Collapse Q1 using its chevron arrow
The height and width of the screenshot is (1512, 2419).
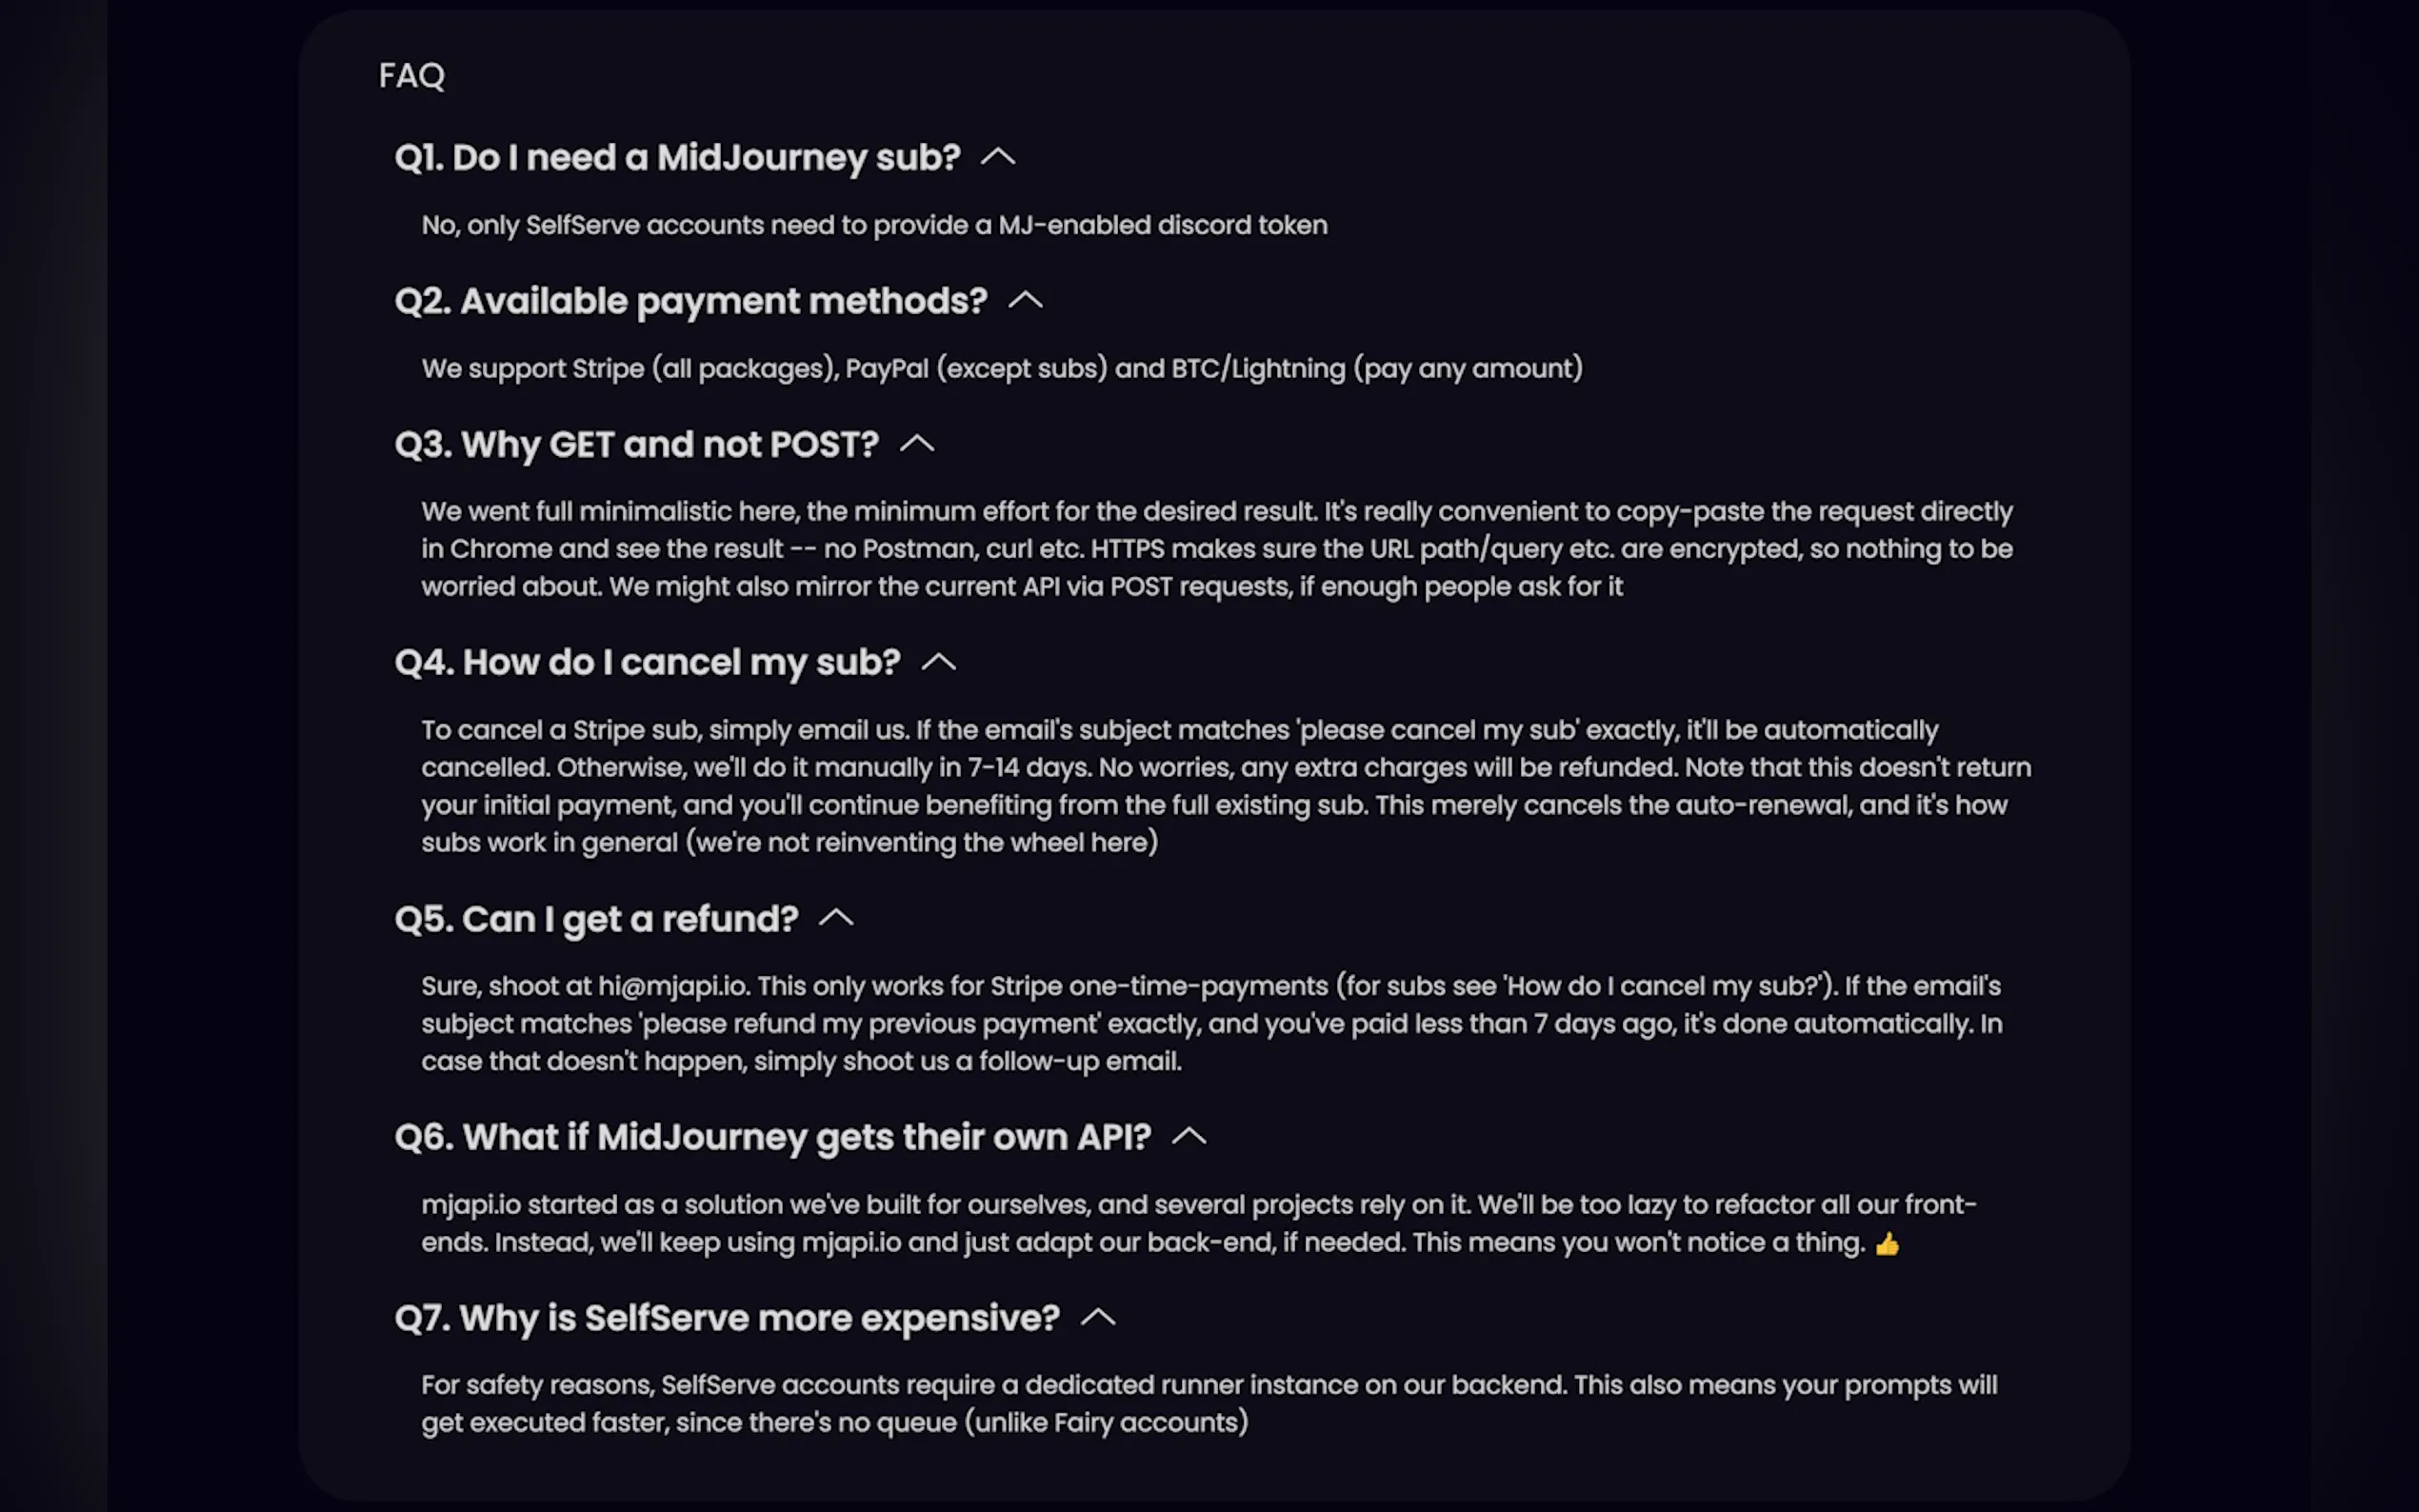(997, 157)
